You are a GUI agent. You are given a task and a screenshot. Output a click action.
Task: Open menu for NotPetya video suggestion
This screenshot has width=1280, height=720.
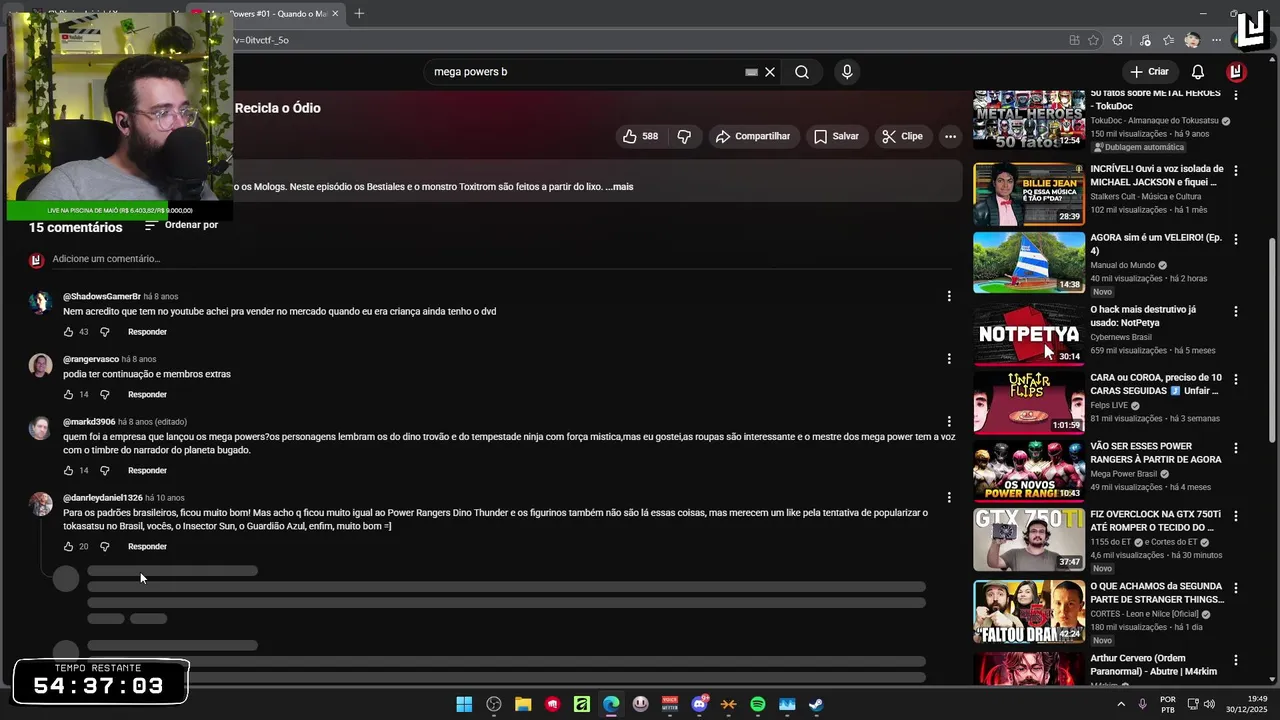coord(1236,311)
